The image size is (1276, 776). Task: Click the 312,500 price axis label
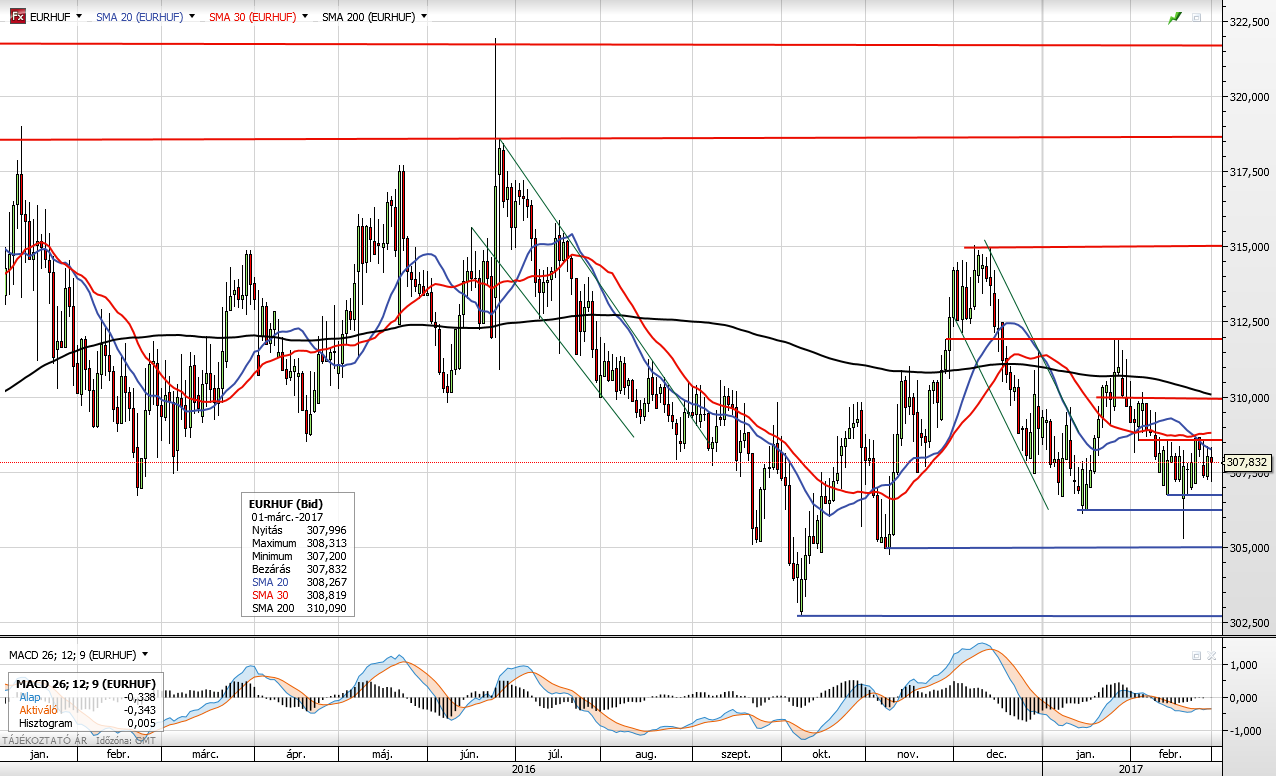[x=1248, y=322]
